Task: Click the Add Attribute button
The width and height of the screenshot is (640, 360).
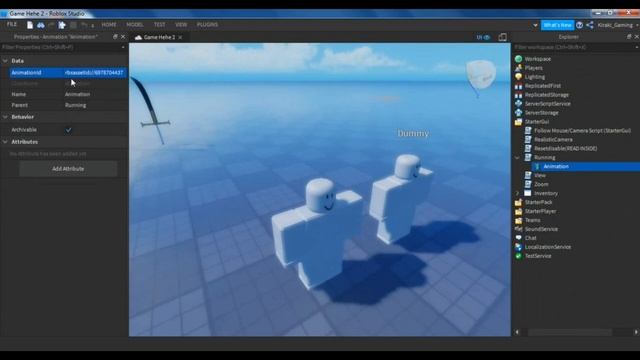Action: [x=68, y=169]
